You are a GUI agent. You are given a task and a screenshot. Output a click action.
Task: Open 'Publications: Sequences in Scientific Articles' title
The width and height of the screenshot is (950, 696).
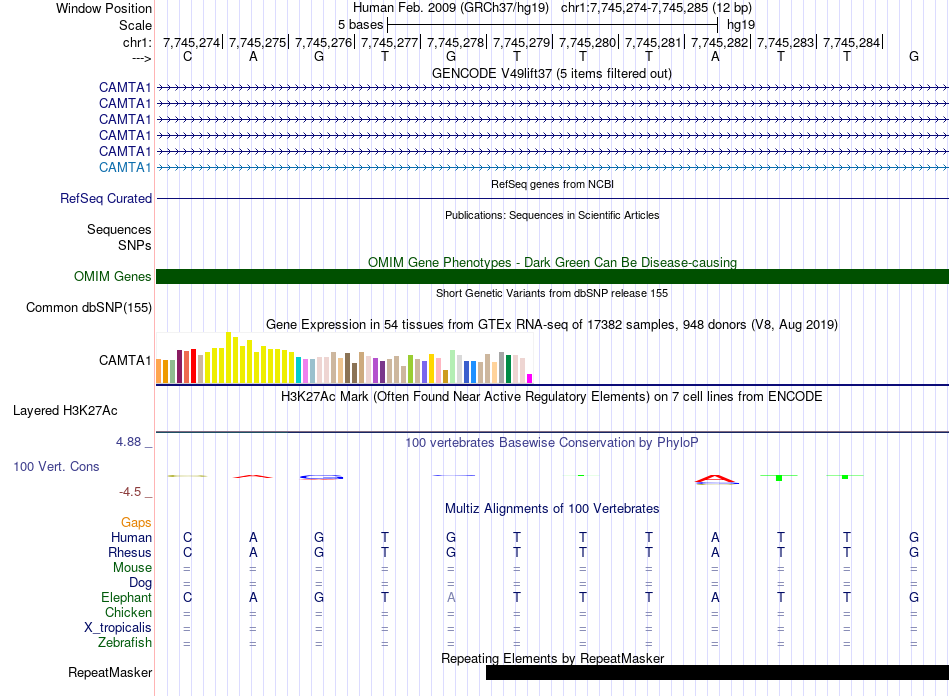(552, 215)
